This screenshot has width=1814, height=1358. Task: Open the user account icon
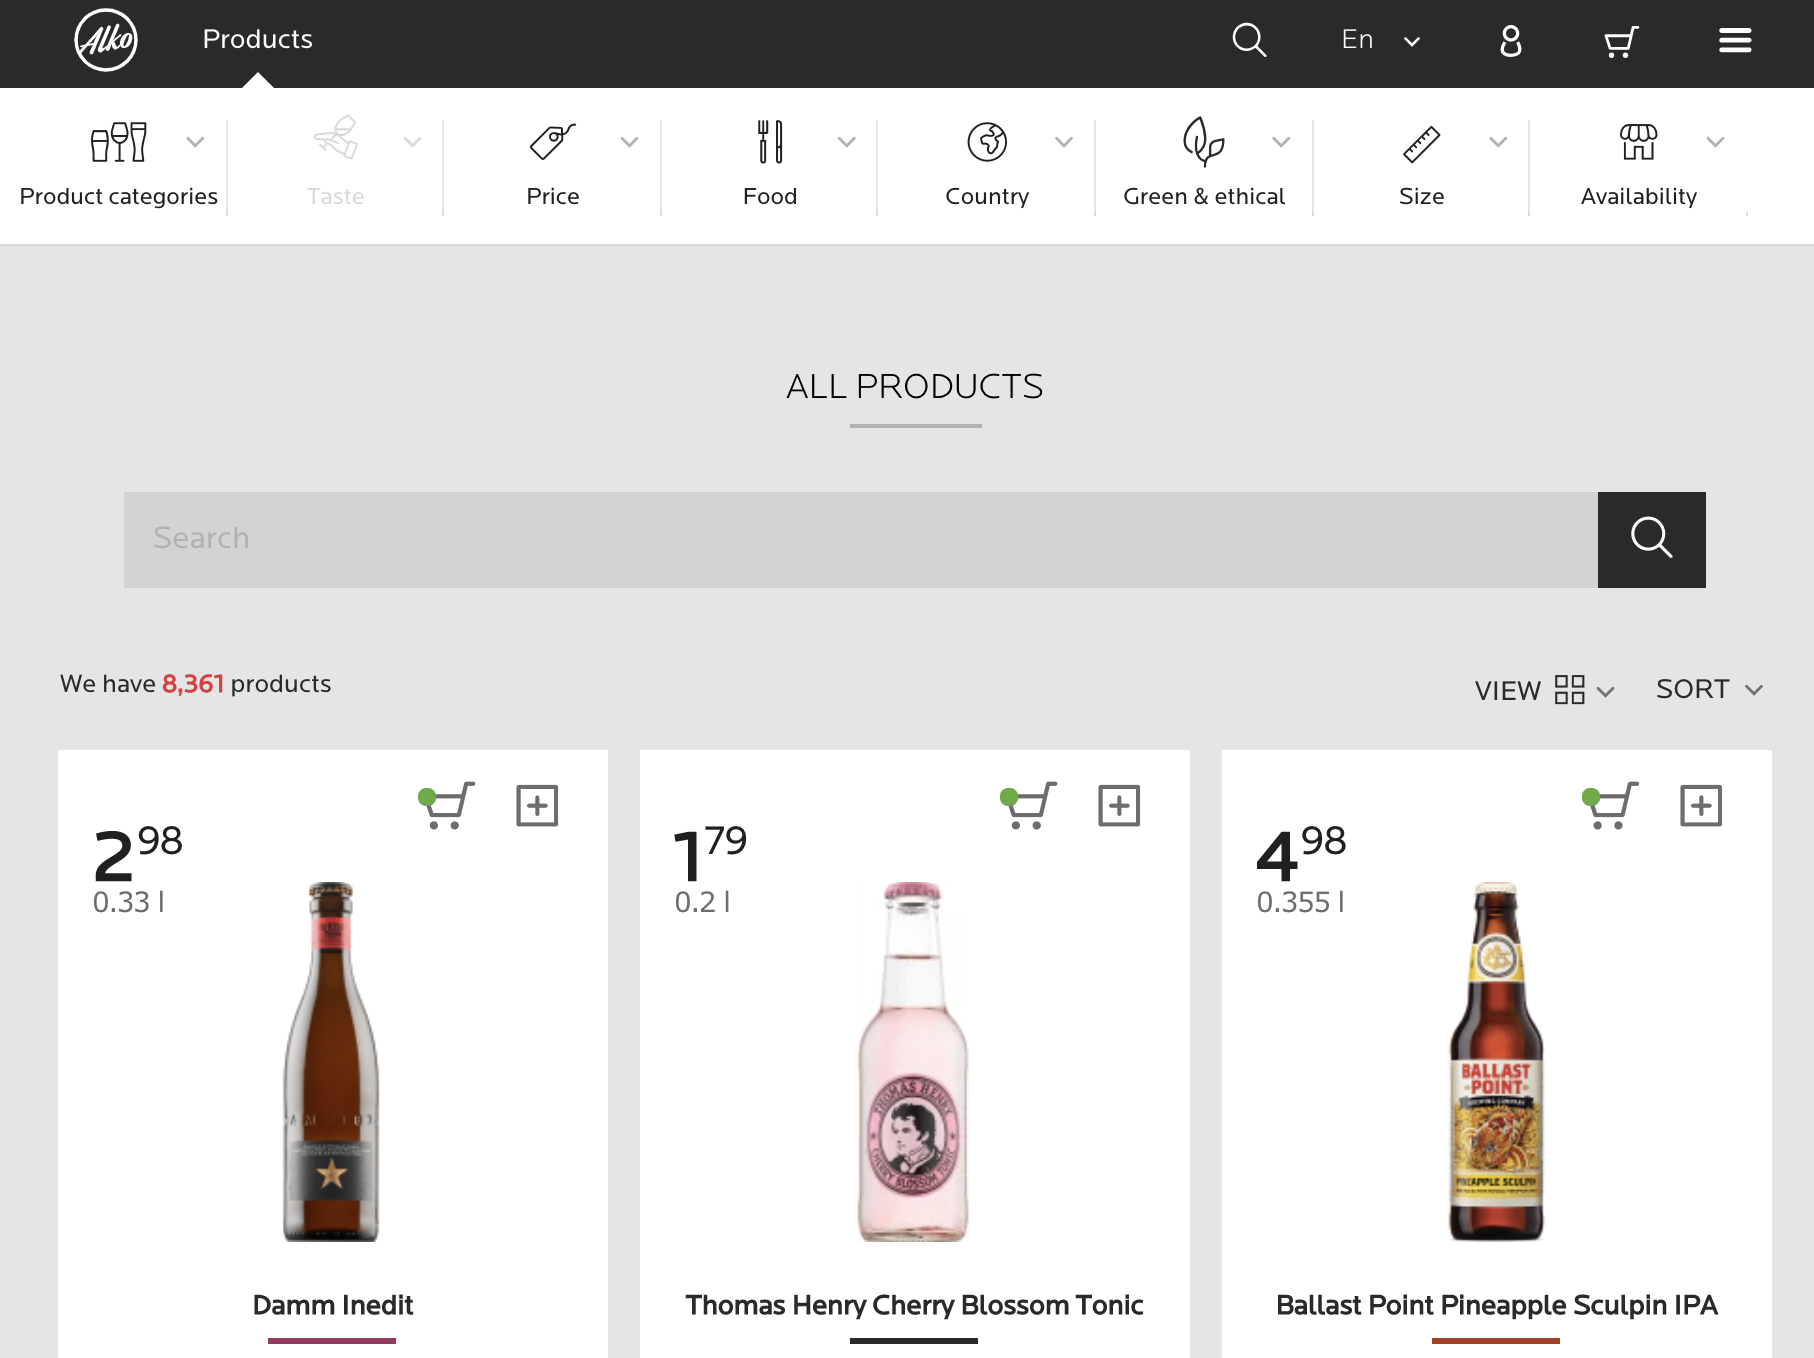(x=1511, y=40)
